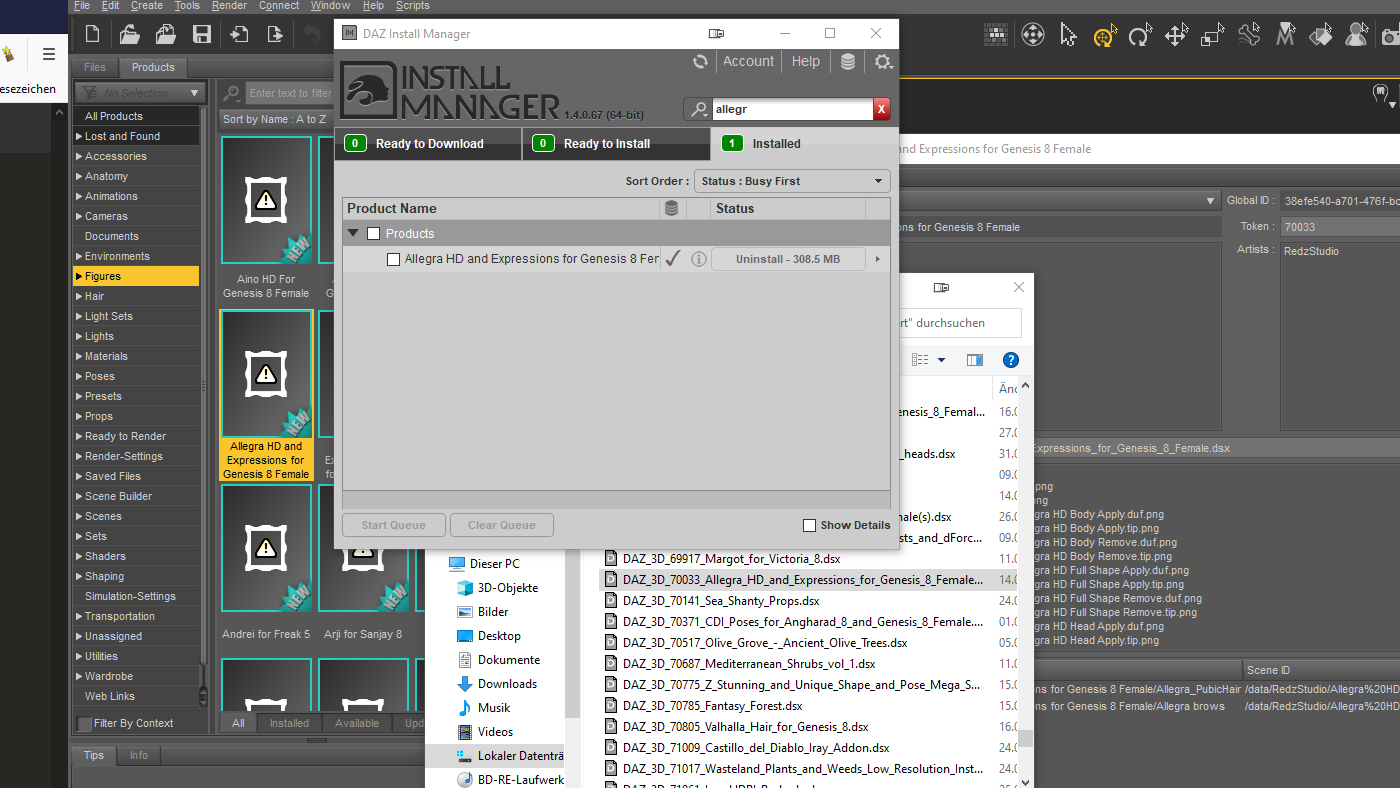Click the magnifier search options icon in Install Manager

tap(698, 109)
